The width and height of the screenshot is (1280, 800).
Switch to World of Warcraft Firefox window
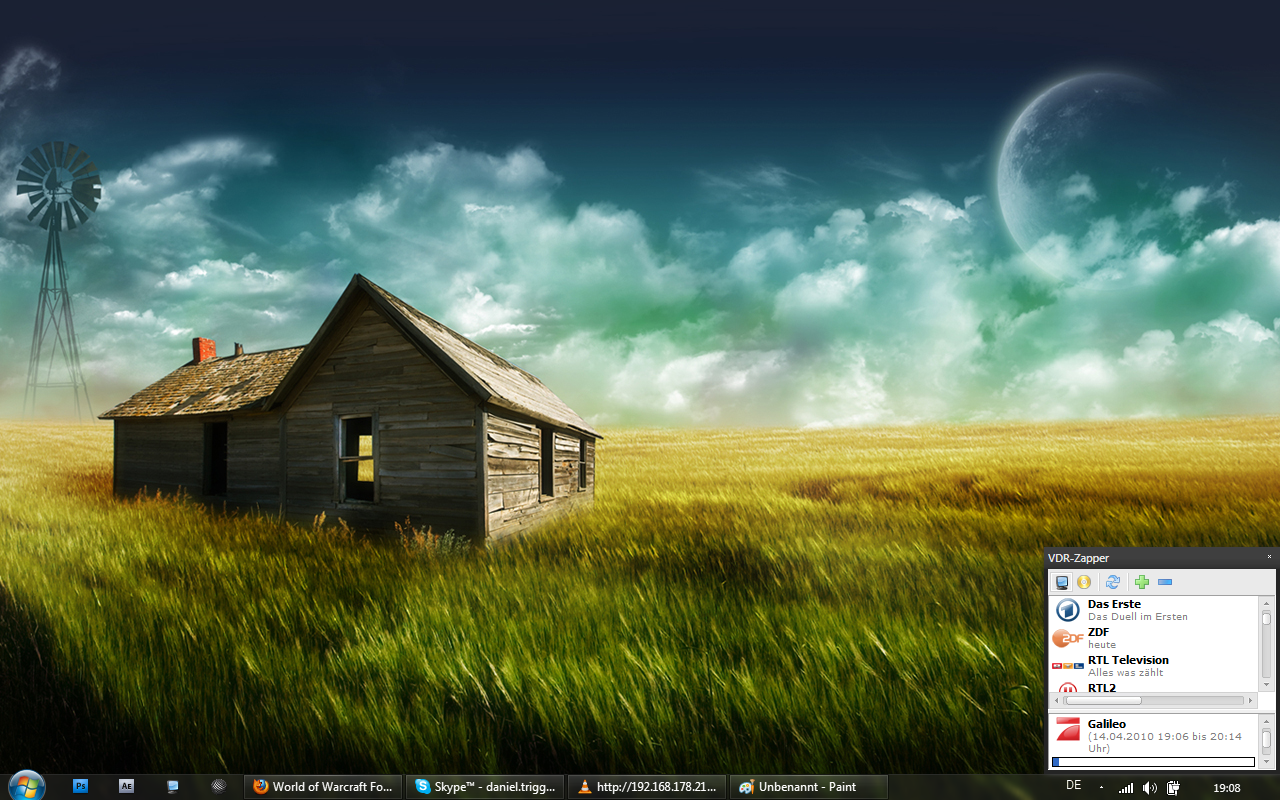(323, 787)
